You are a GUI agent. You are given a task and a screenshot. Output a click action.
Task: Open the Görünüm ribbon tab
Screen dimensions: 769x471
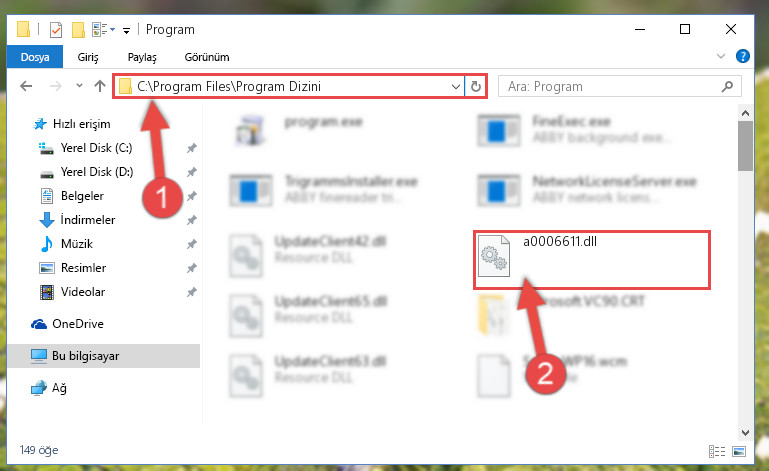(206, 57)
